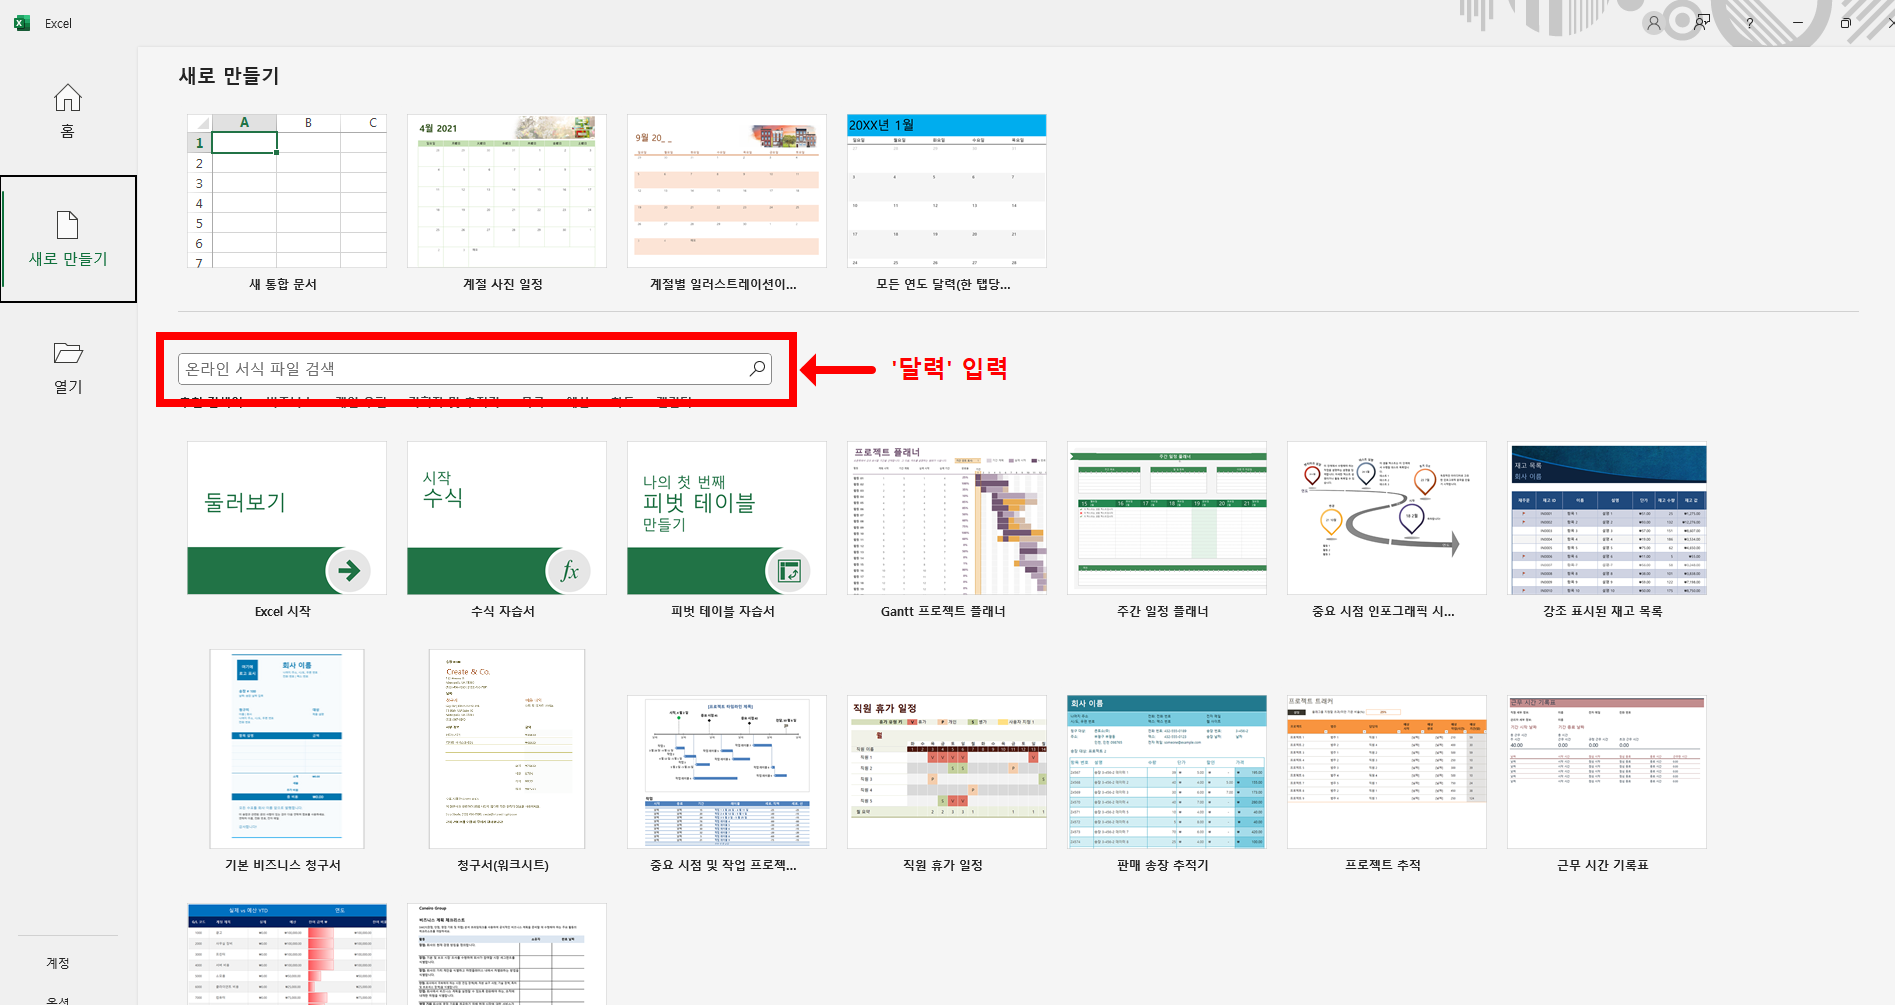1895x1005 pixels.
Task: Click the Excel logo in title bar
Action: point(22,23)
